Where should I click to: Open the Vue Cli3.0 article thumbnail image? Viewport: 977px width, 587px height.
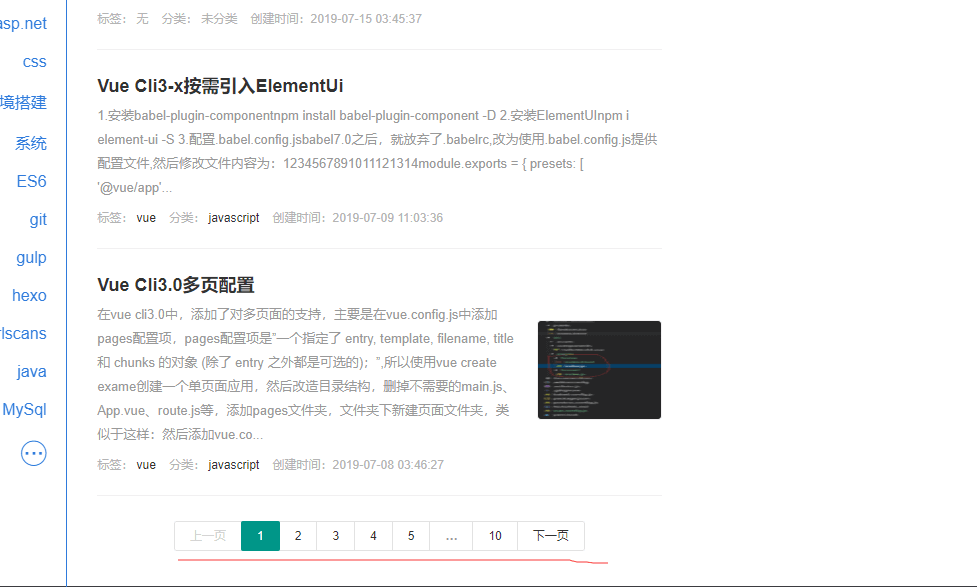(x=599, y=370)
